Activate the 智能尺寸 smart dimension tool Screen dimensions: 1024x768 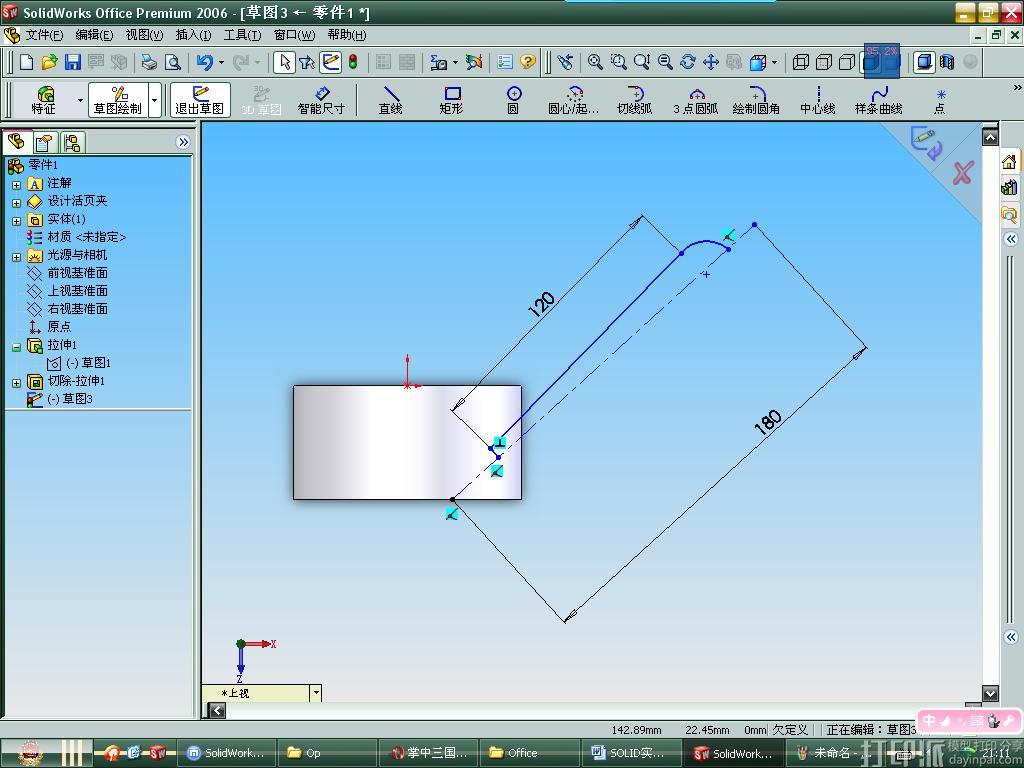321,99
